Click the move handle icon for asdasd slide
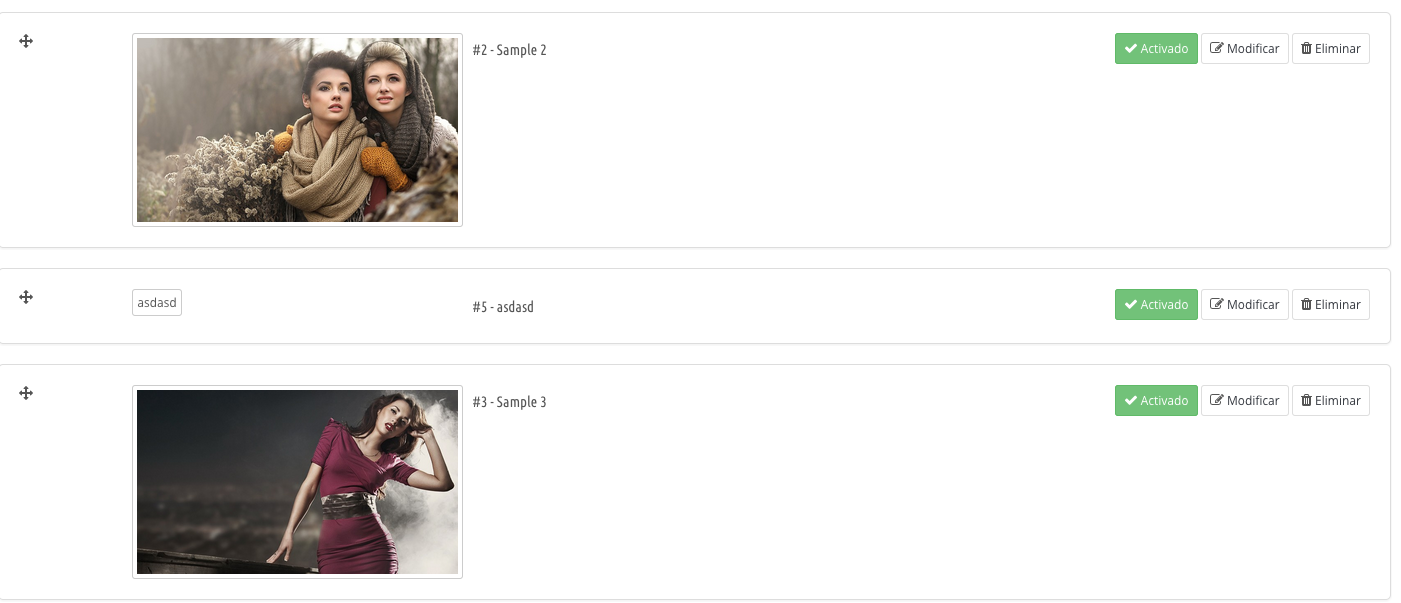The width and height of the screenshot is (1401, 603). pos(26,297)
